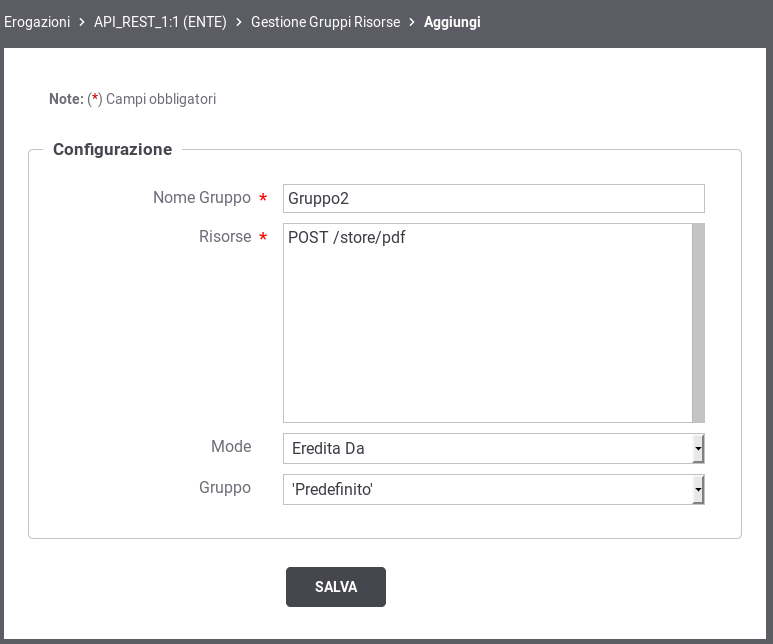The image size is (773, 644).
Task: Open the Mode dropdown showing Eredita Da
Action: [x=493, y=448]
